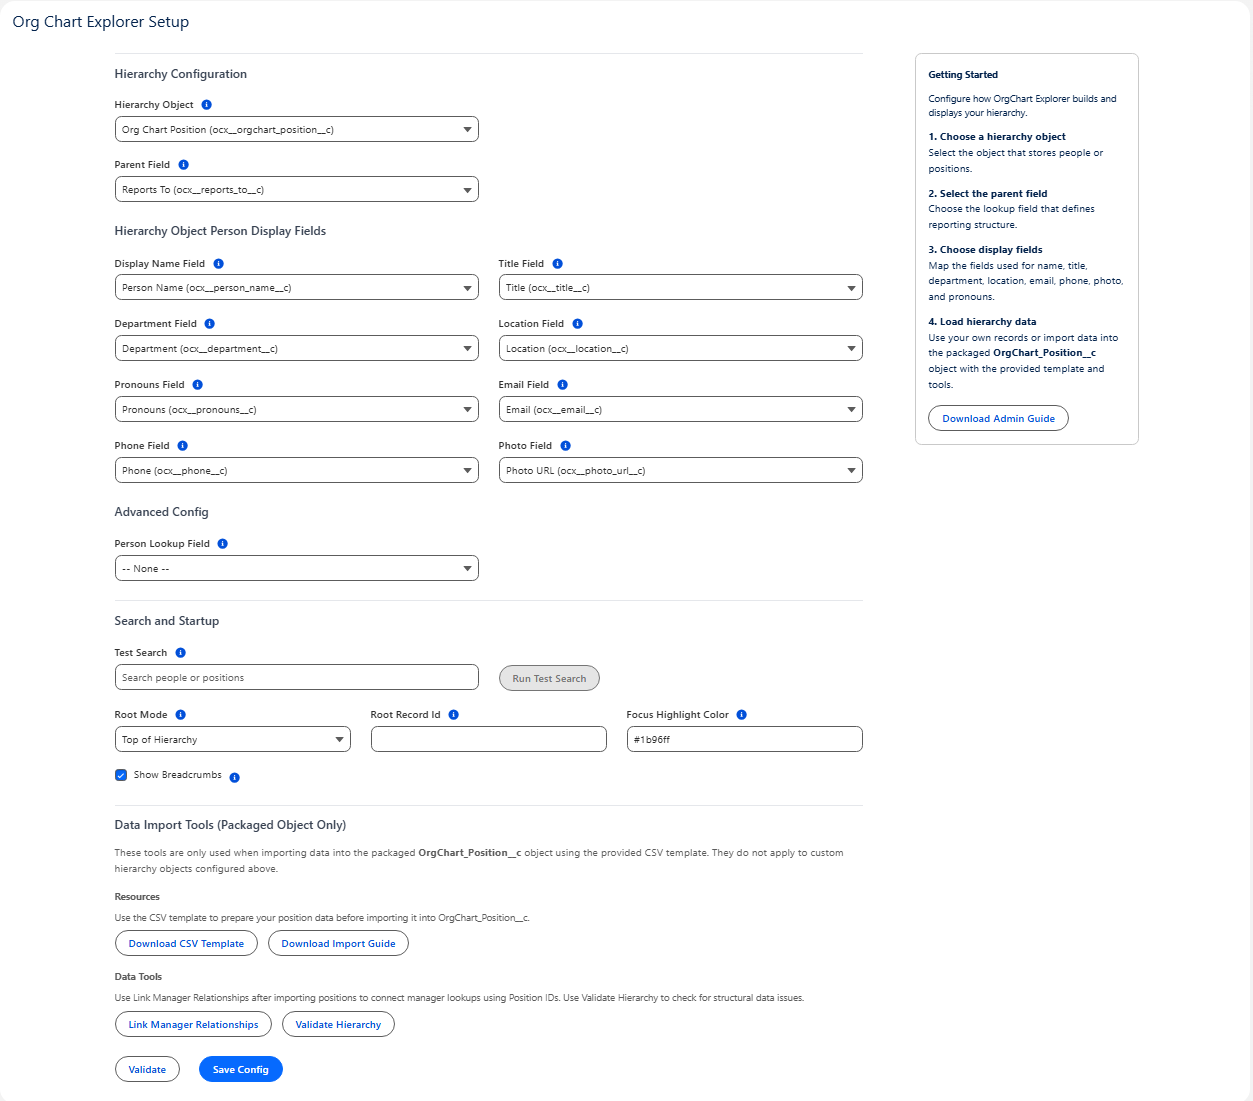1253x1101 pixels.
Task: Open the Pronouns Field dropdown
Action: pyautogui.click(x=297, y=409)
